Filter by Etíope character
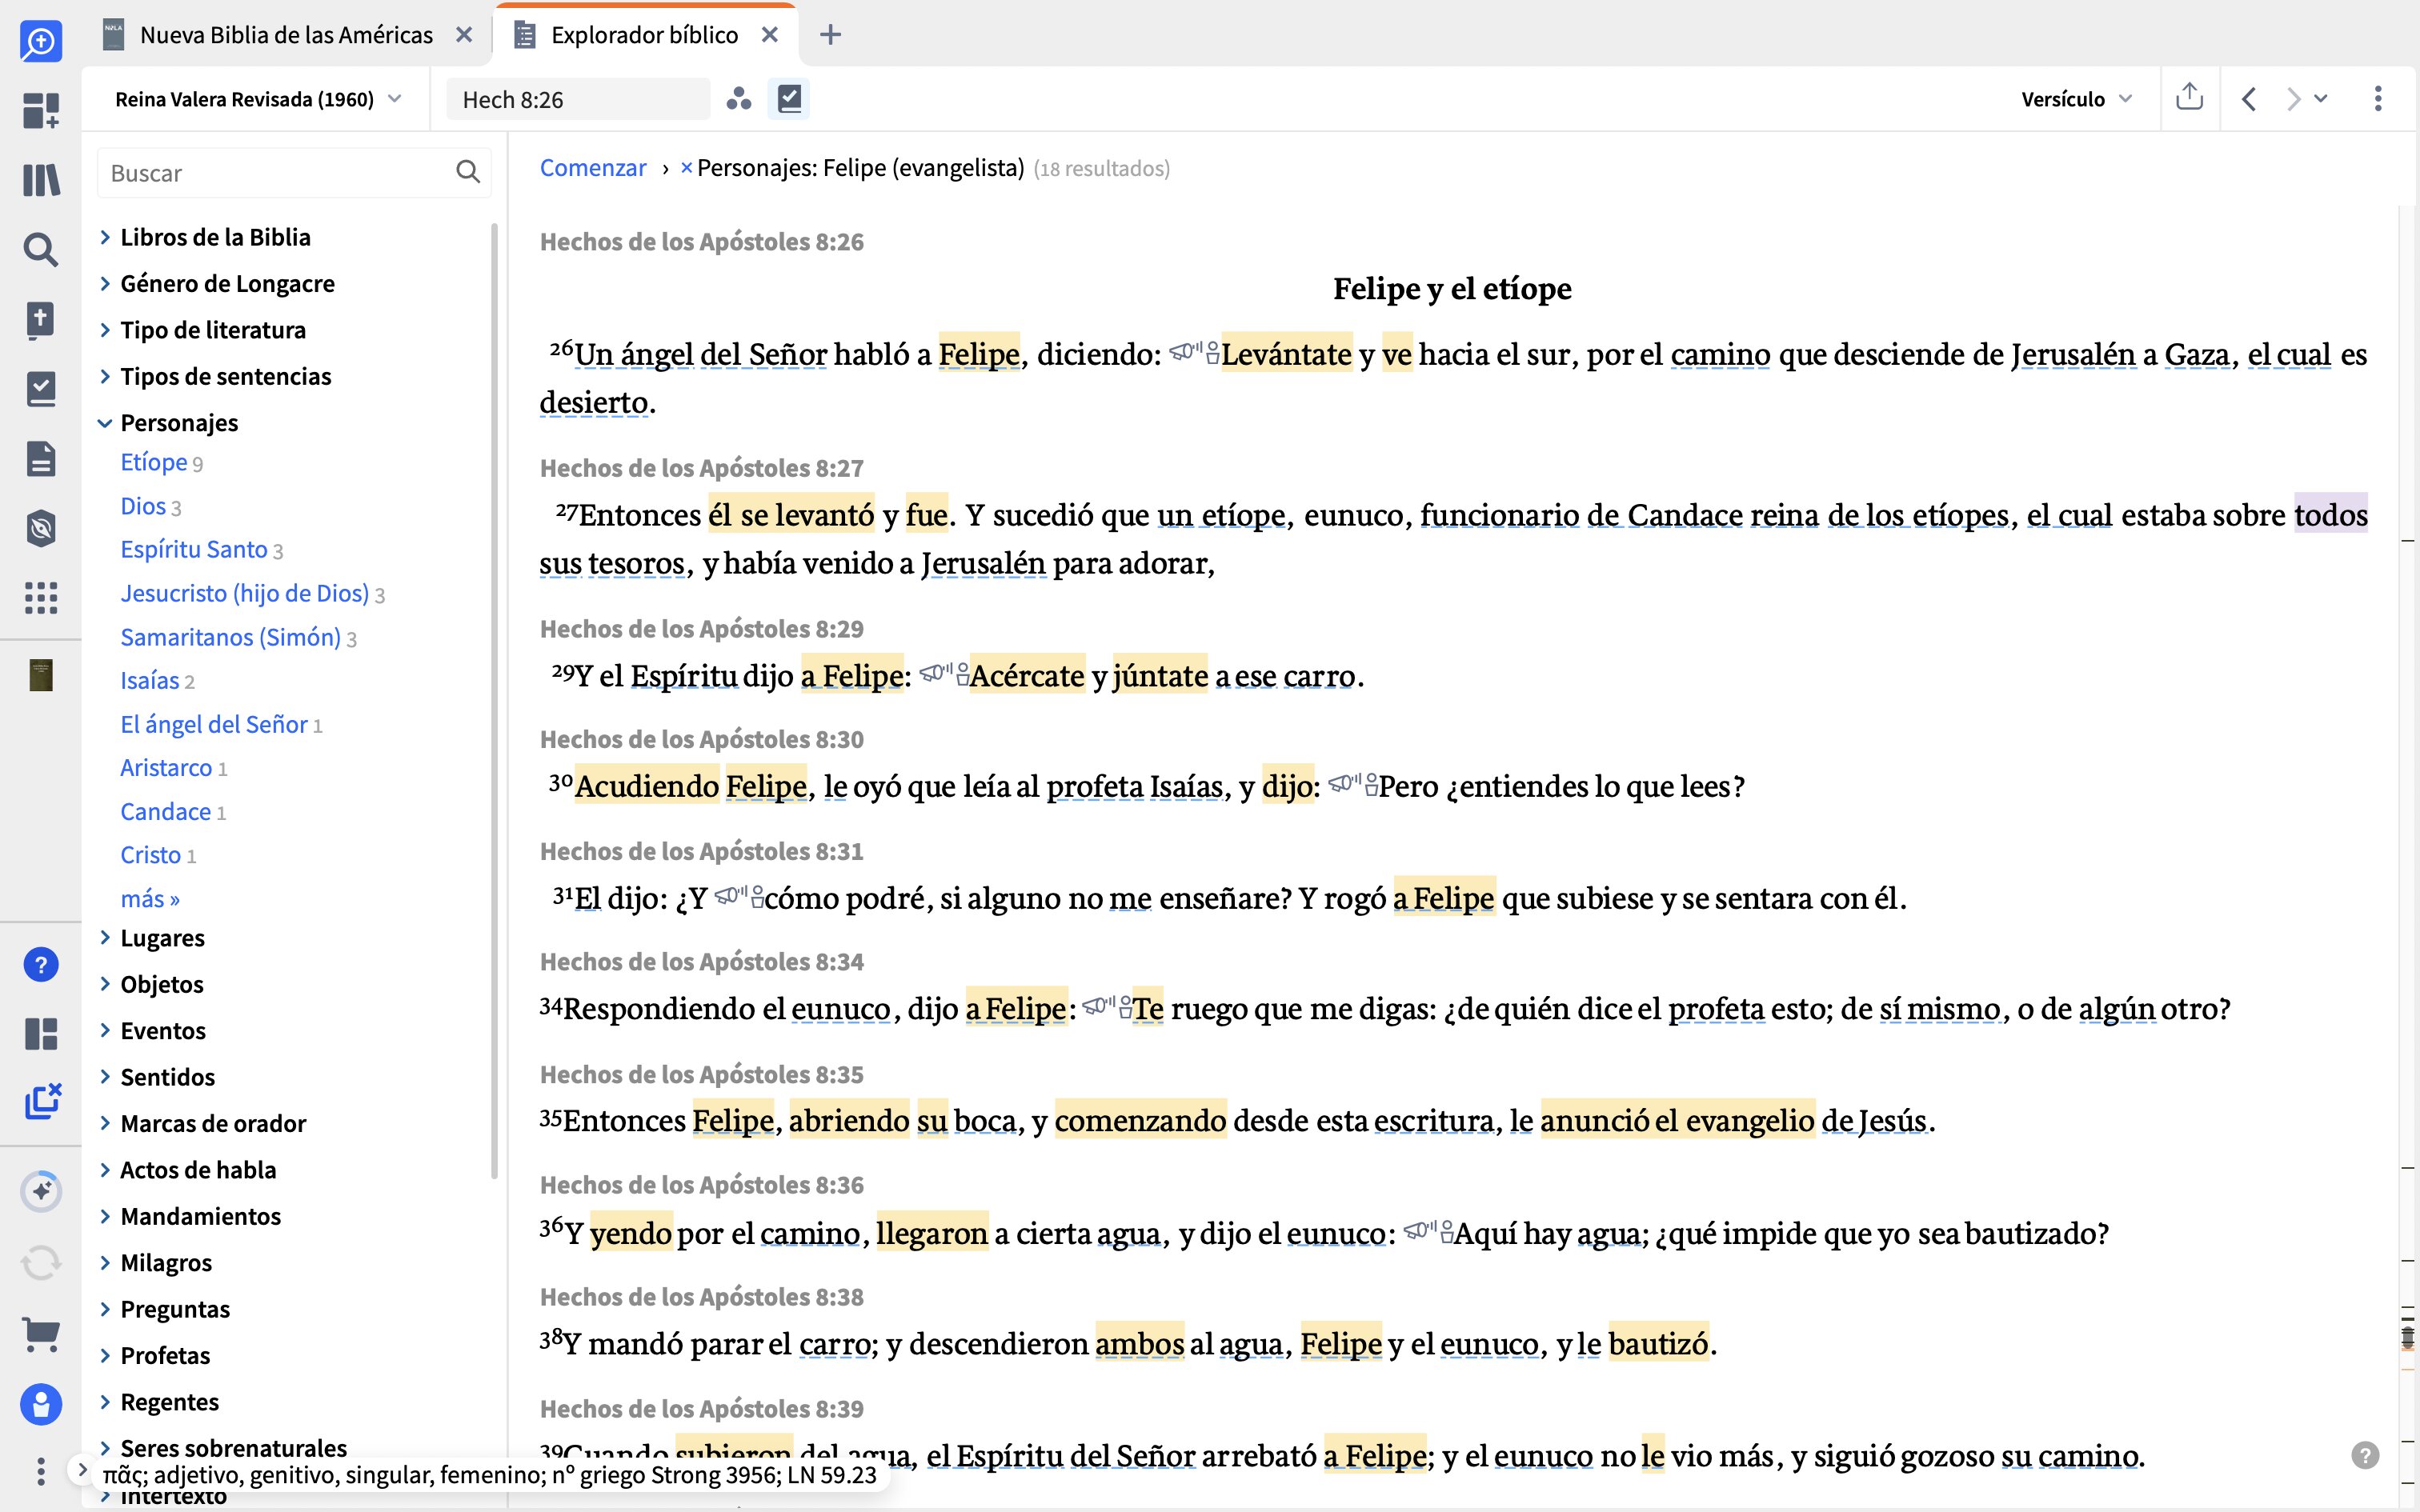This screenshot has height=1512, width=2420. click(154, 462)
